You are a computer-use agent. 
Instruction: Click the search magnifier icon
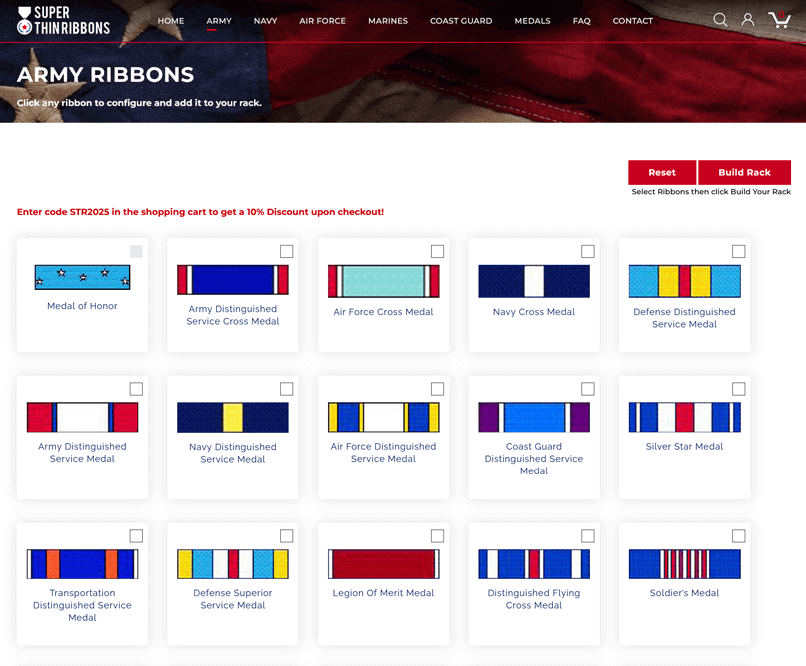[720, 20]
